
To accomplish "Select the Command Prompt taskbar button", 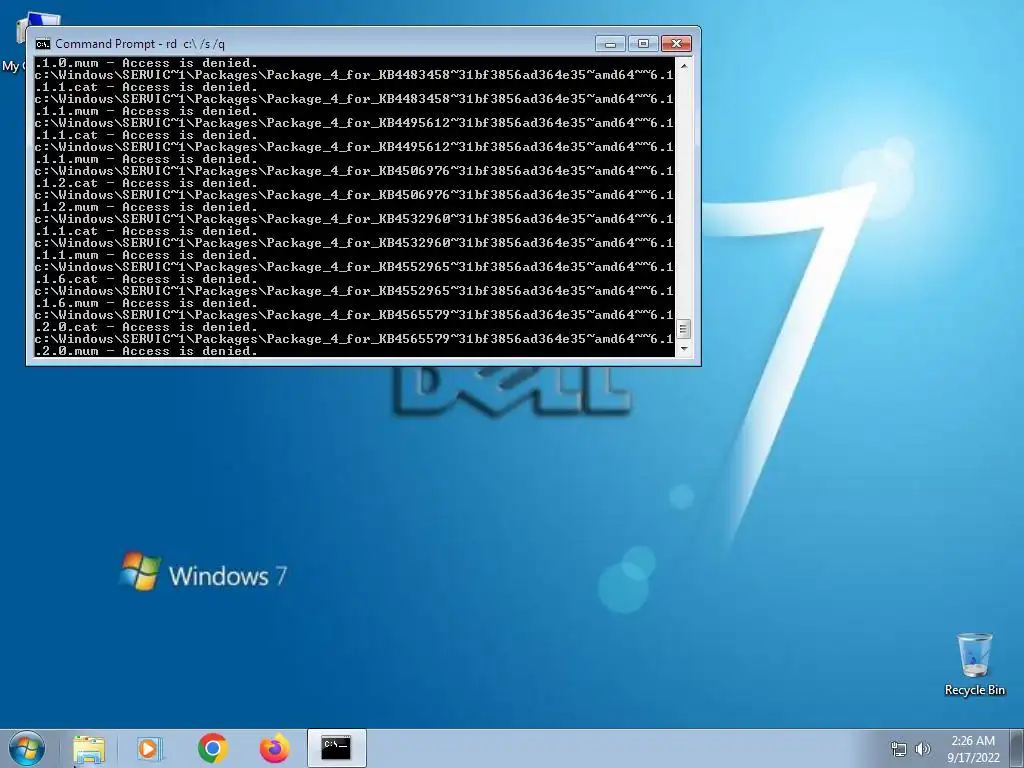I will coord(336,748).
